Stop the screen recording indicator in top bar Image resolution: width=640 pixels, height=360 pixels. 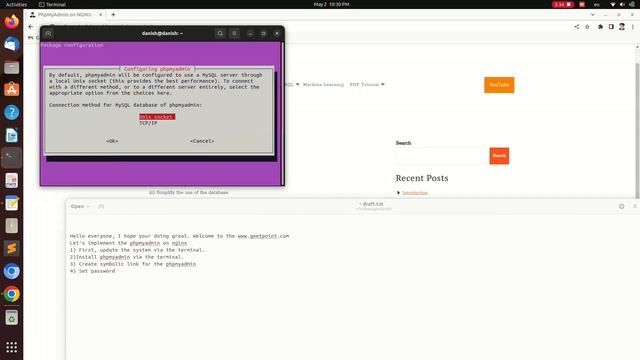pos(563,4)
